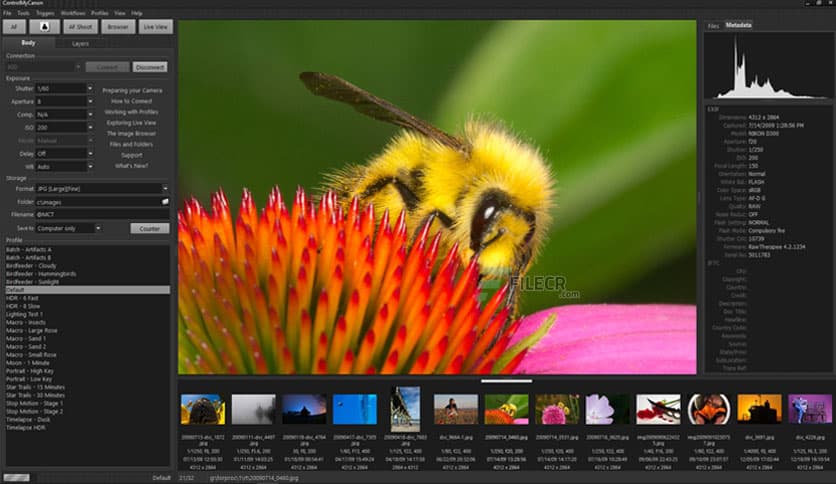Image resolution: width=836 pixels, height=484 pixels.
Task: Select profile 'Birdfeeder - Hummingbirds'
Action: [41, 273]
